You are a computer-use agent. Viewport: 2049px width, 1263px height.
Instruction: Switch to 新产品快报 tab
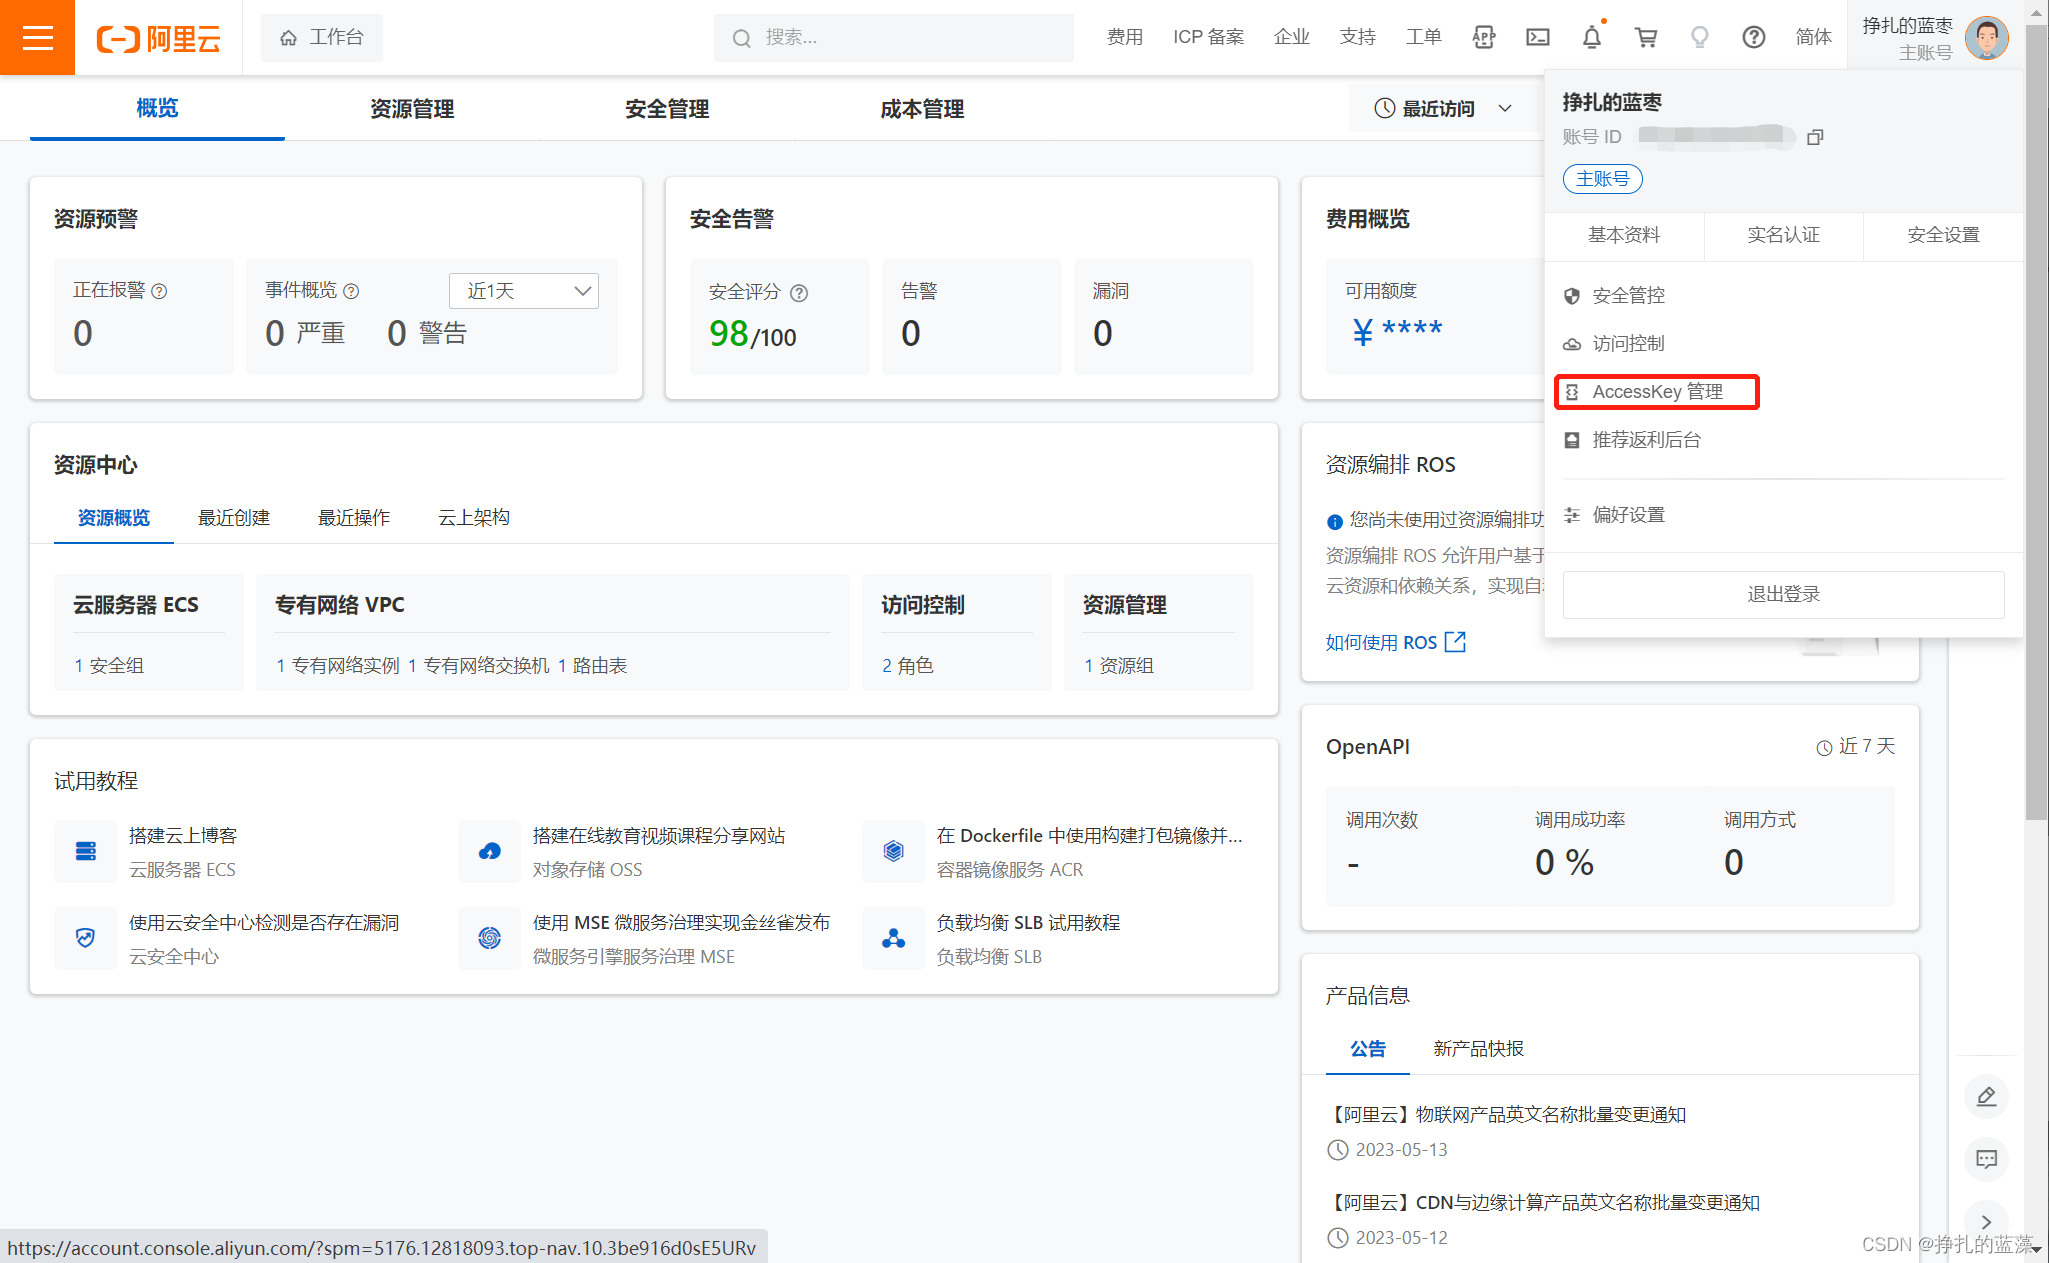tap(1478, 1048)
